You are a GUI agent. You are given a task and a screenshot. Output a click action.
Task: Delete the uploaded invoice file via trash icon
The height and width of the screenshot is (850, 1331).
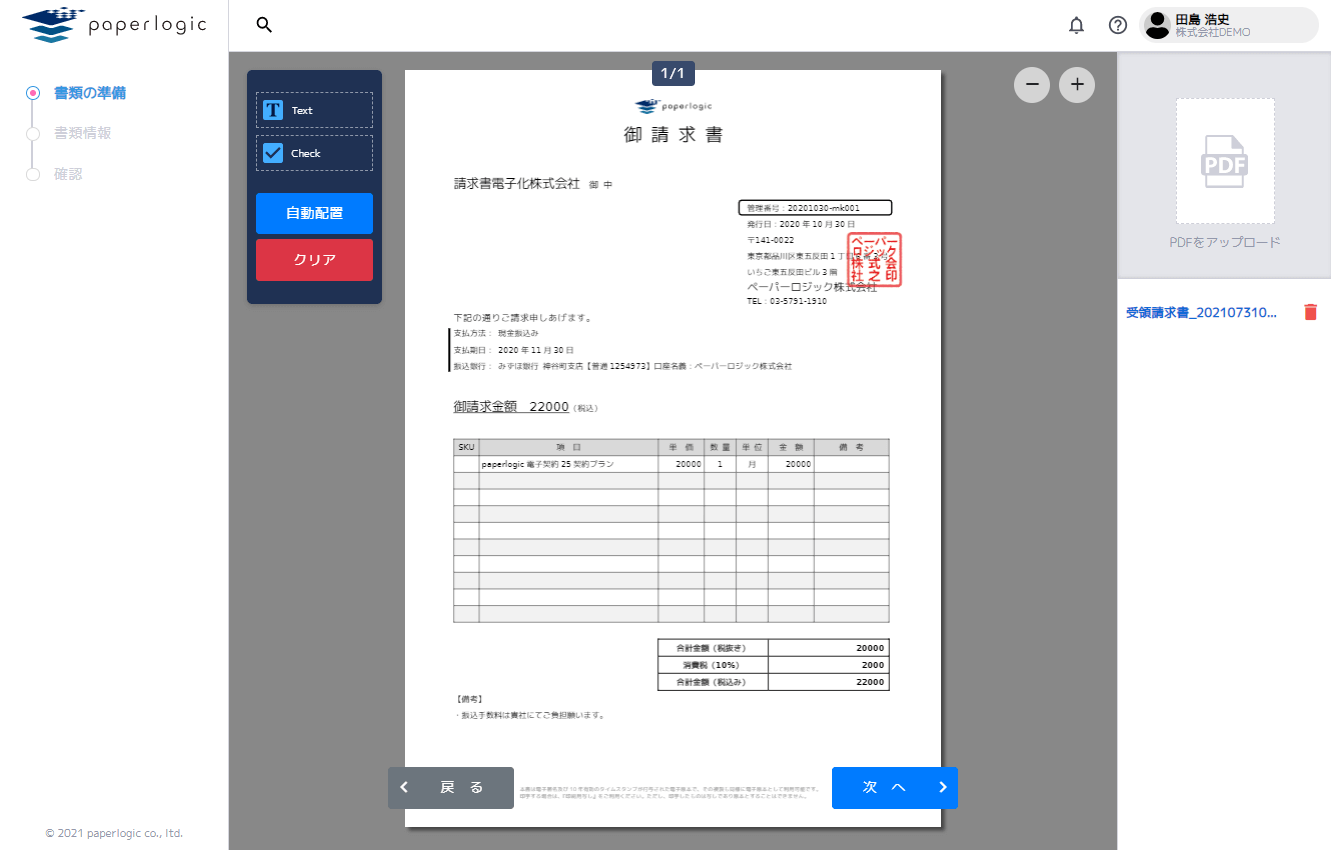[x=1310, y=313]
